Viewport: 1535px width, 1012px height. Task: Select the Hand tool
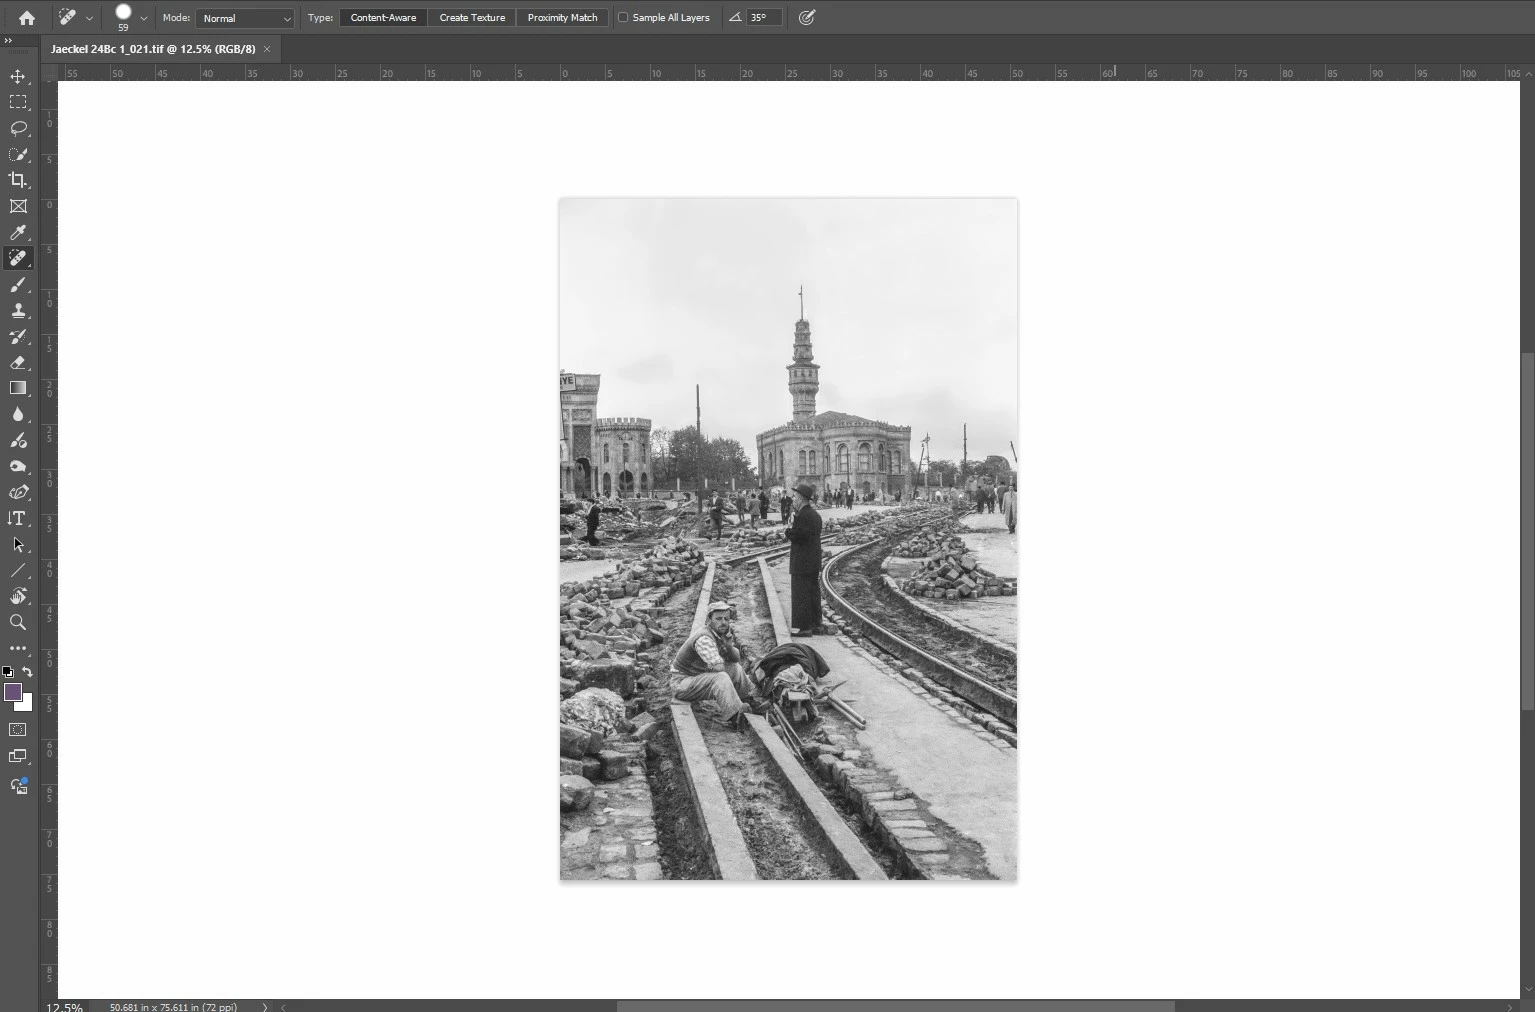point(18,596)
